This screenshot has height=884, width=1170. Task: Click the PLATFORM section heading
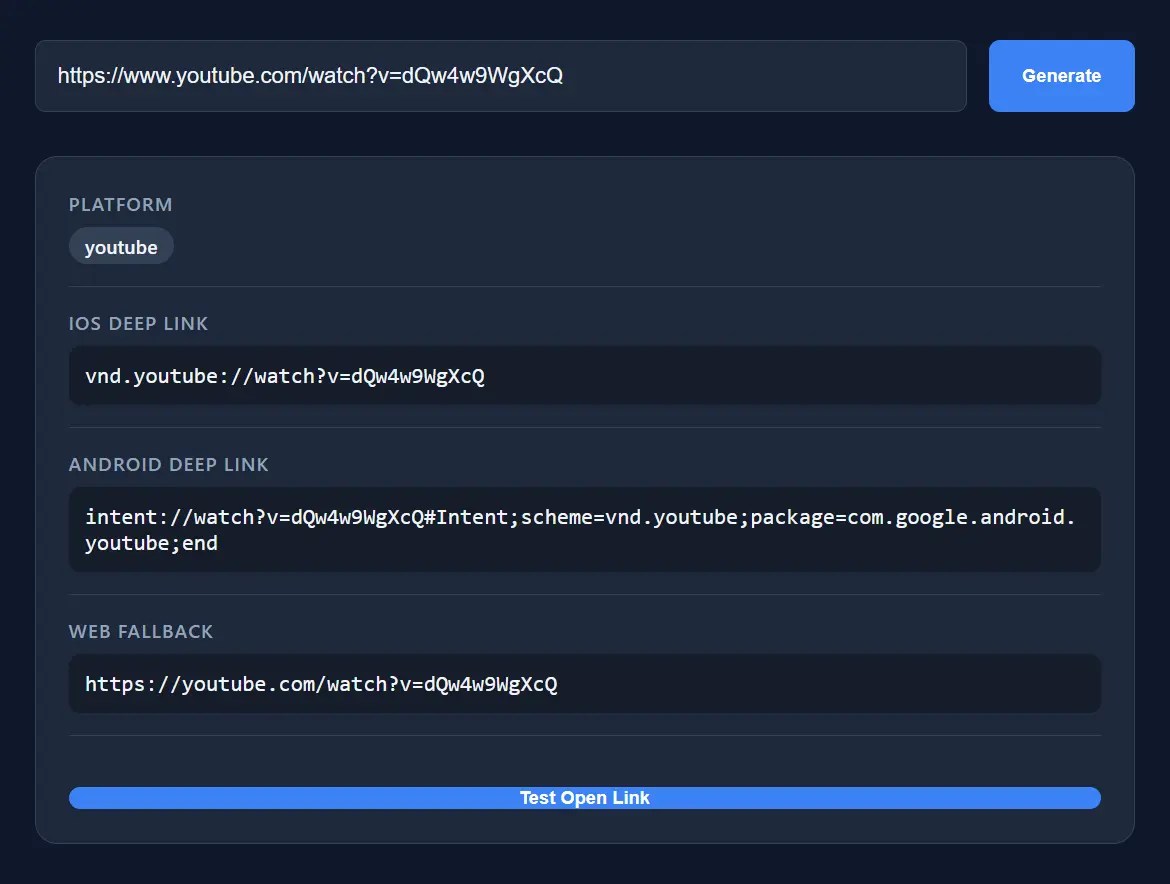(x=120, y=204)
